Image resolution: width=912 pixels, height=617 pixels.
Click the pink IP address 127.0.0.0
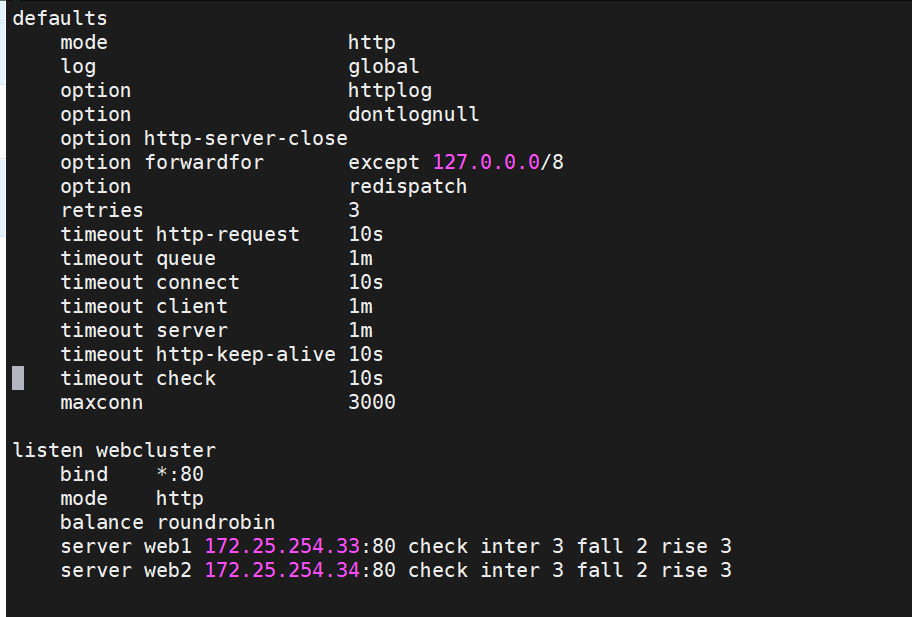(486, 162)
